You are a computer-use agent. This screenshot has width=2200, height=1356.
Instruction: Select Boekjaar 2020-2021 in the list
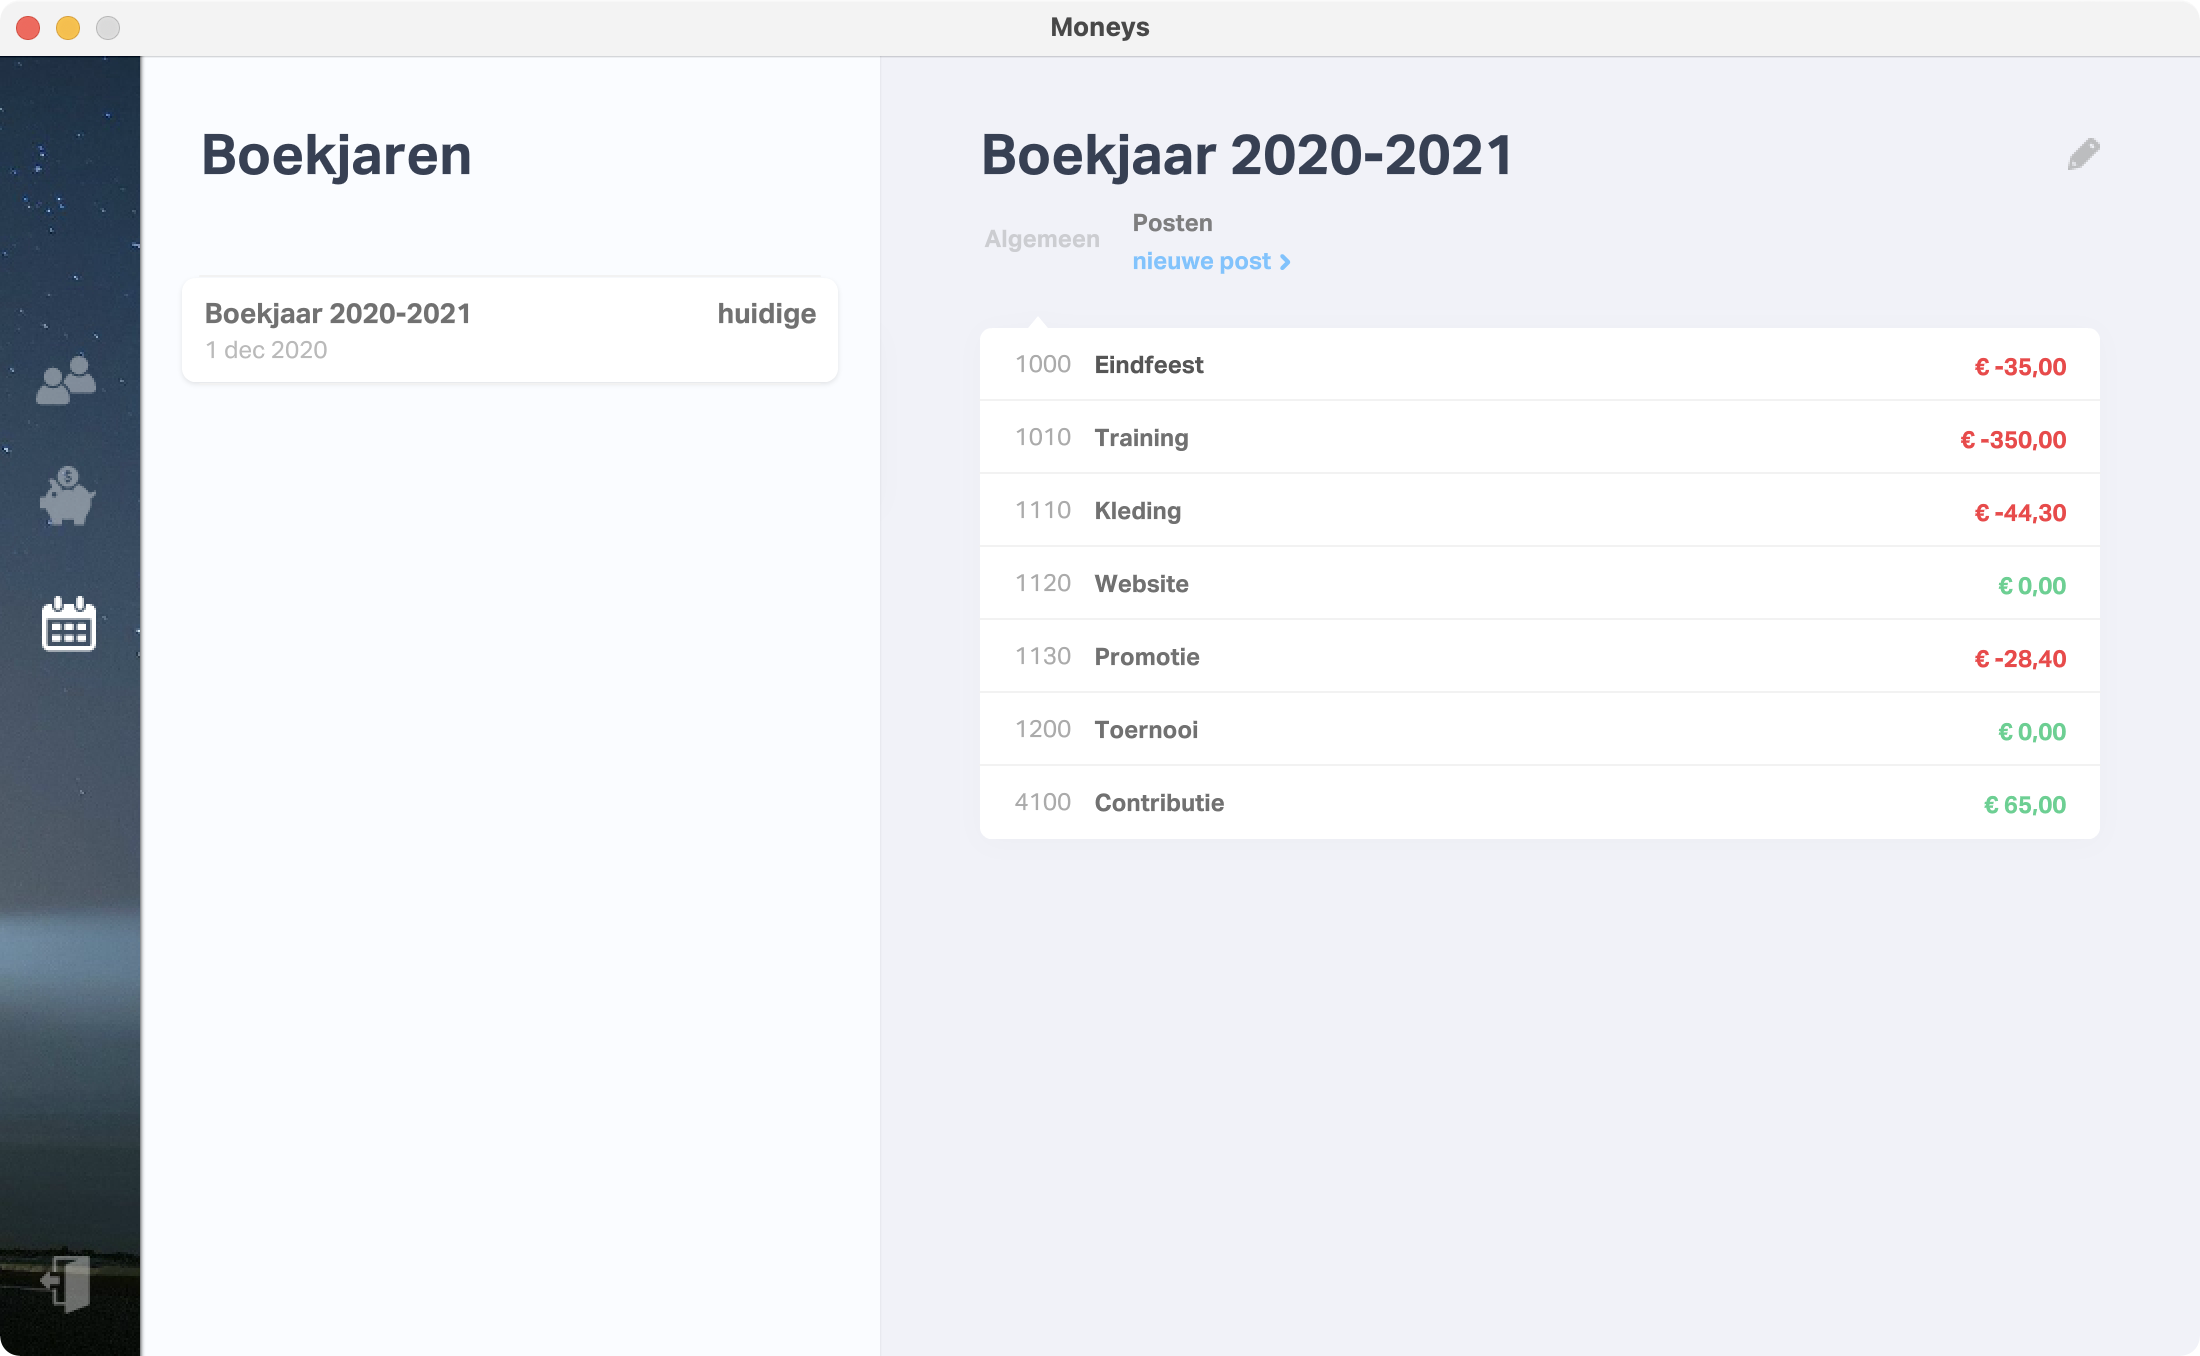pyautogui.click(x=509, y=330)
